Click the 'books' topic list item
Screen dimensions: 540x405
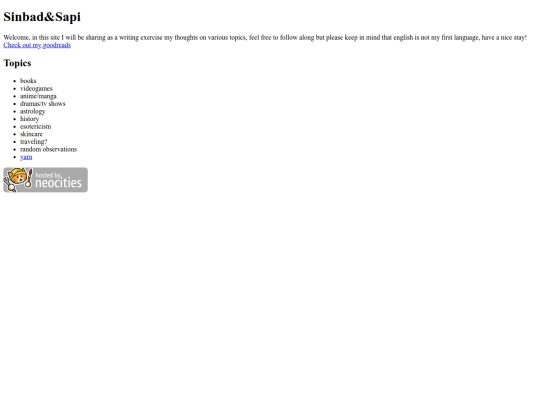pyautogui.click(x=28, y=81)
